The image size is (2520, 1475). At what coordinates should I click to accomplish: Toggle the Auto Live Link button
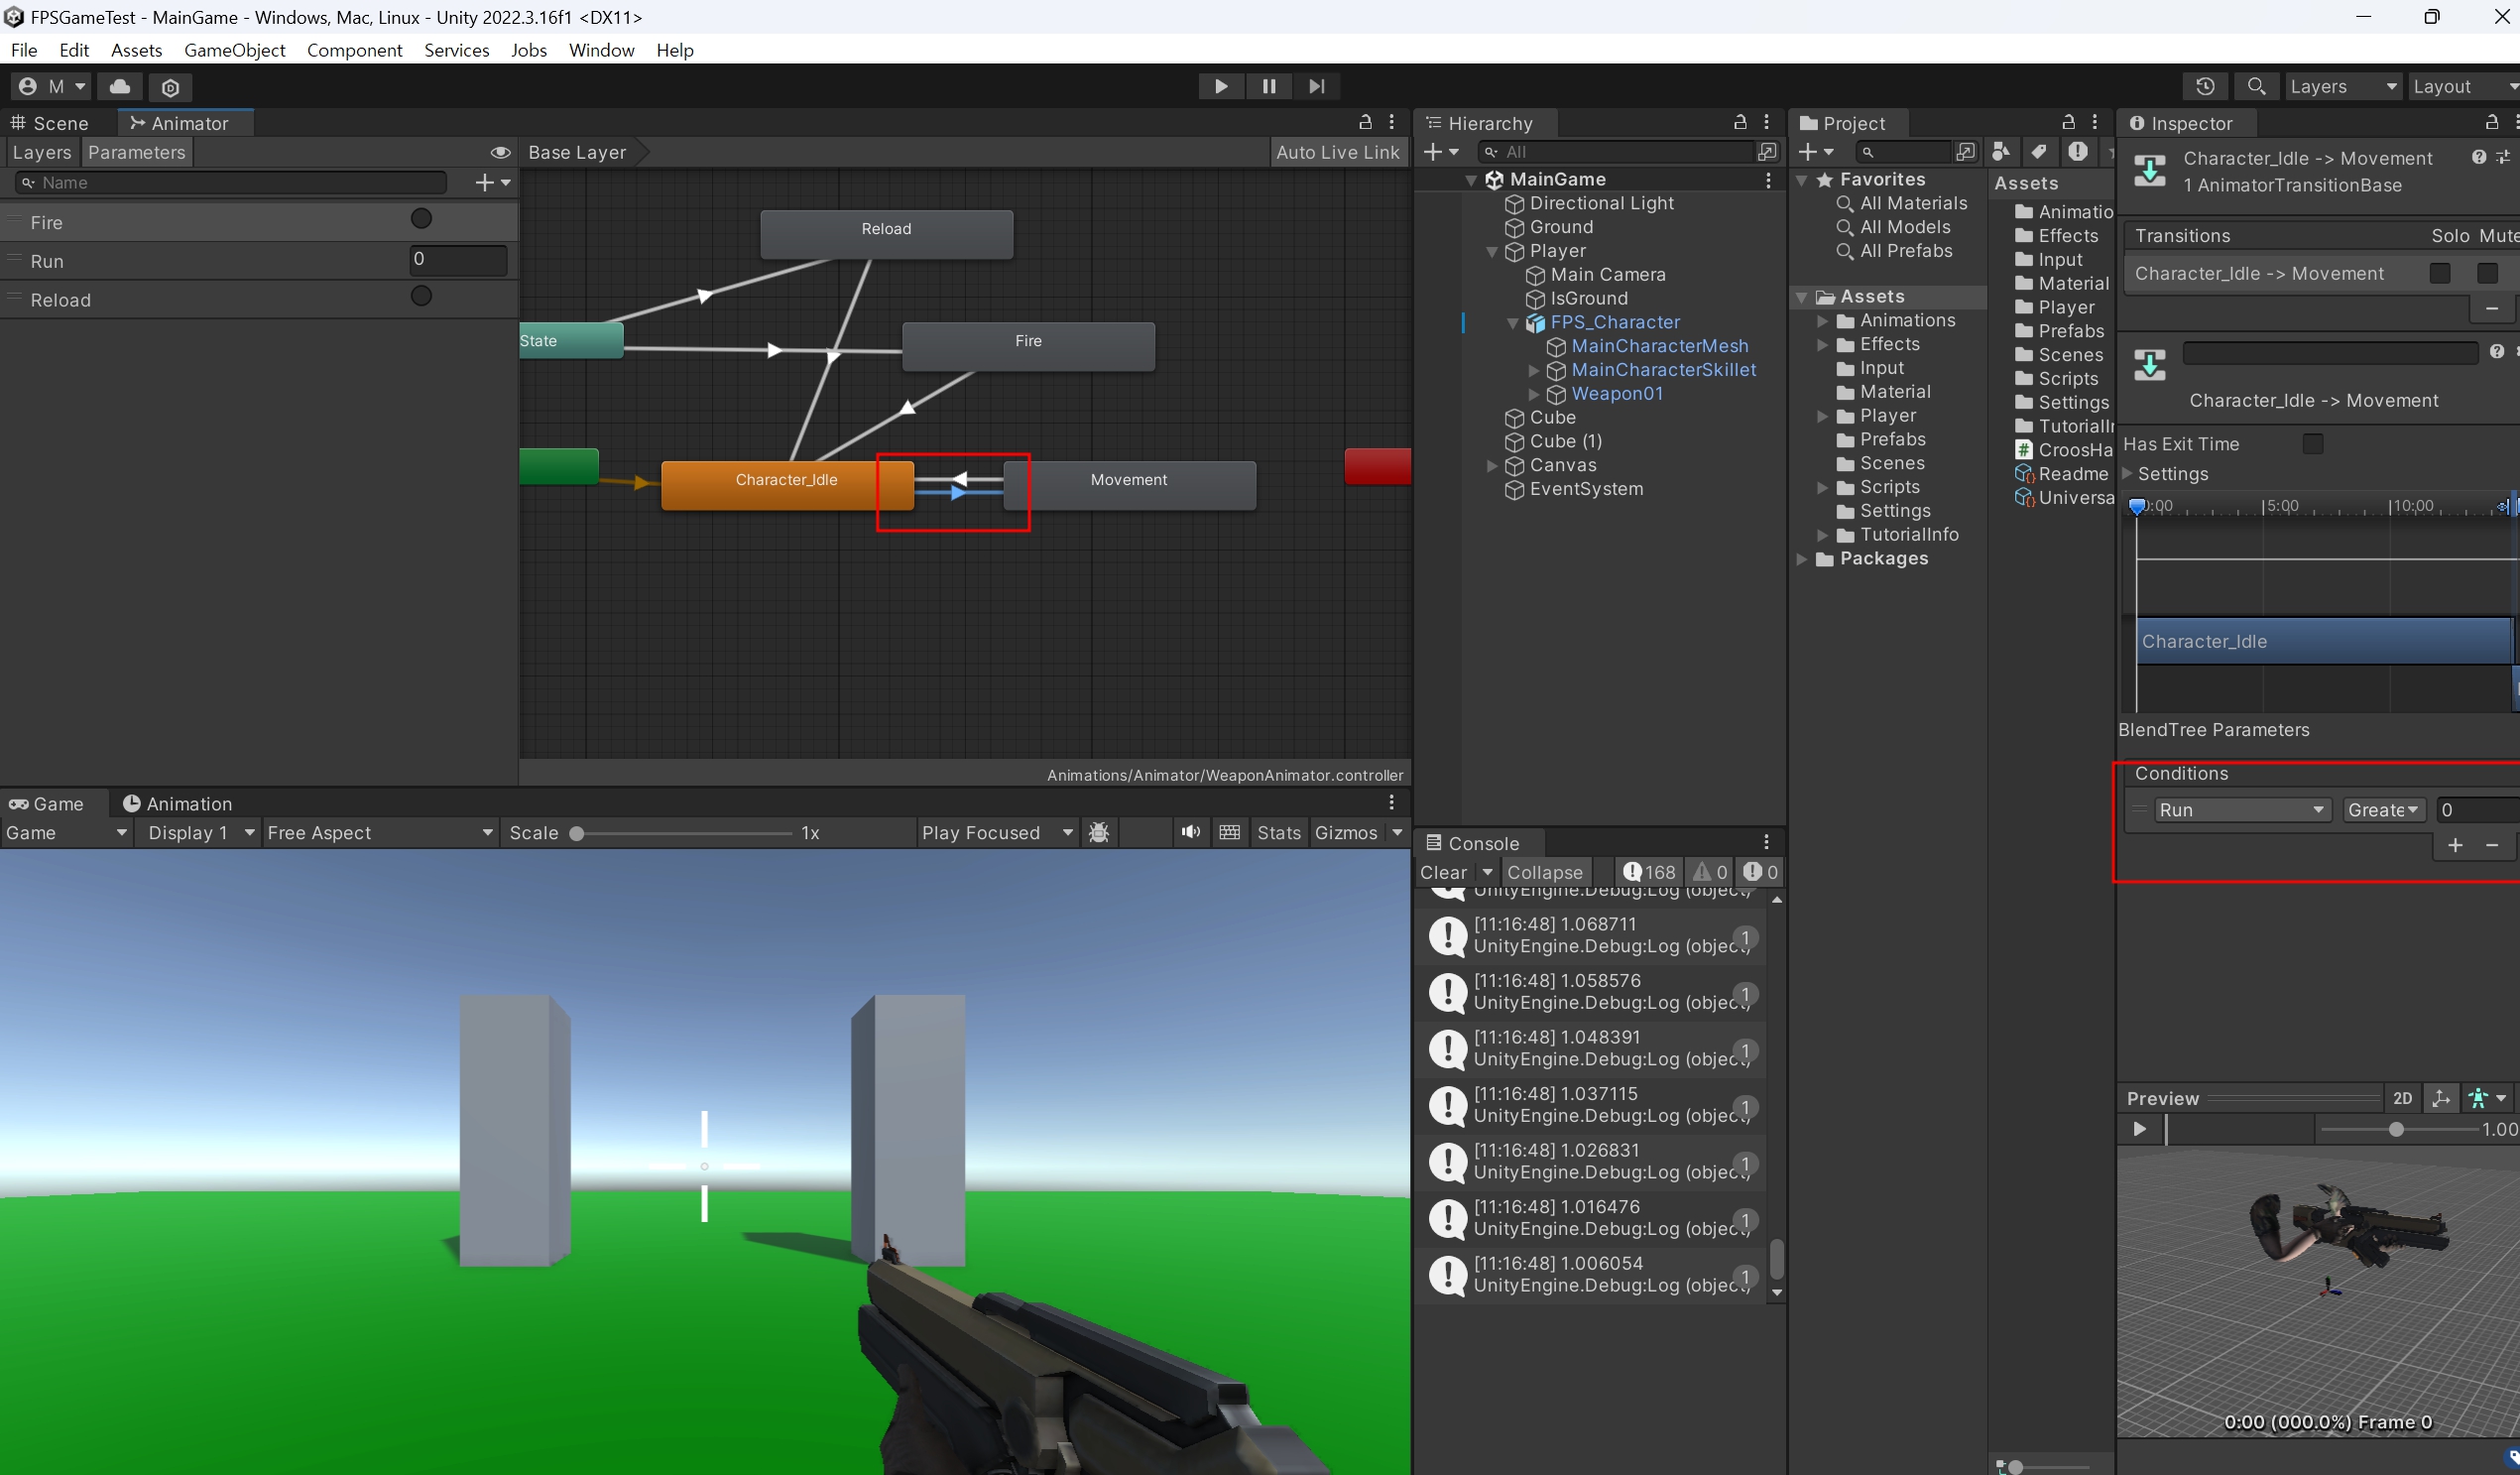pyautogui.click(x=1337, y=152)
